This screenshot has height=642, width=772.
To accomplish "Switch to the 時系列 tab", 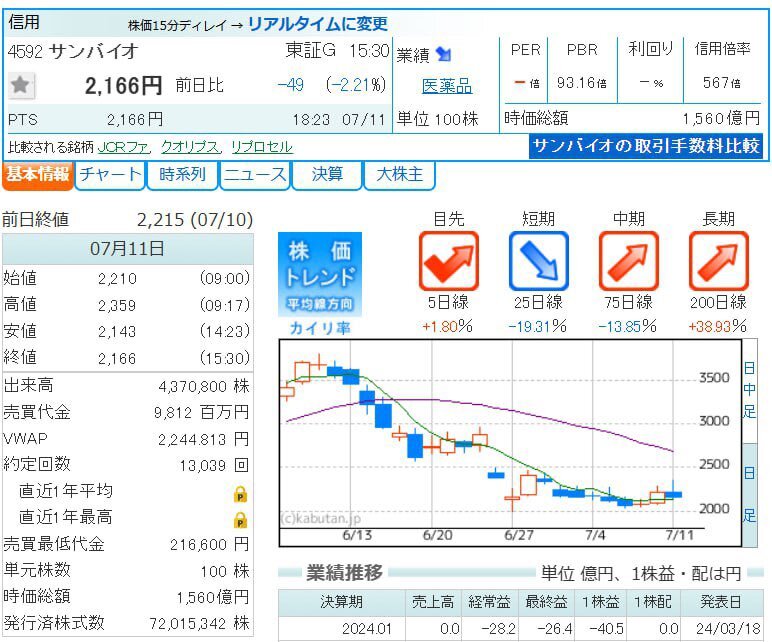I will click(x=182, y=175).
